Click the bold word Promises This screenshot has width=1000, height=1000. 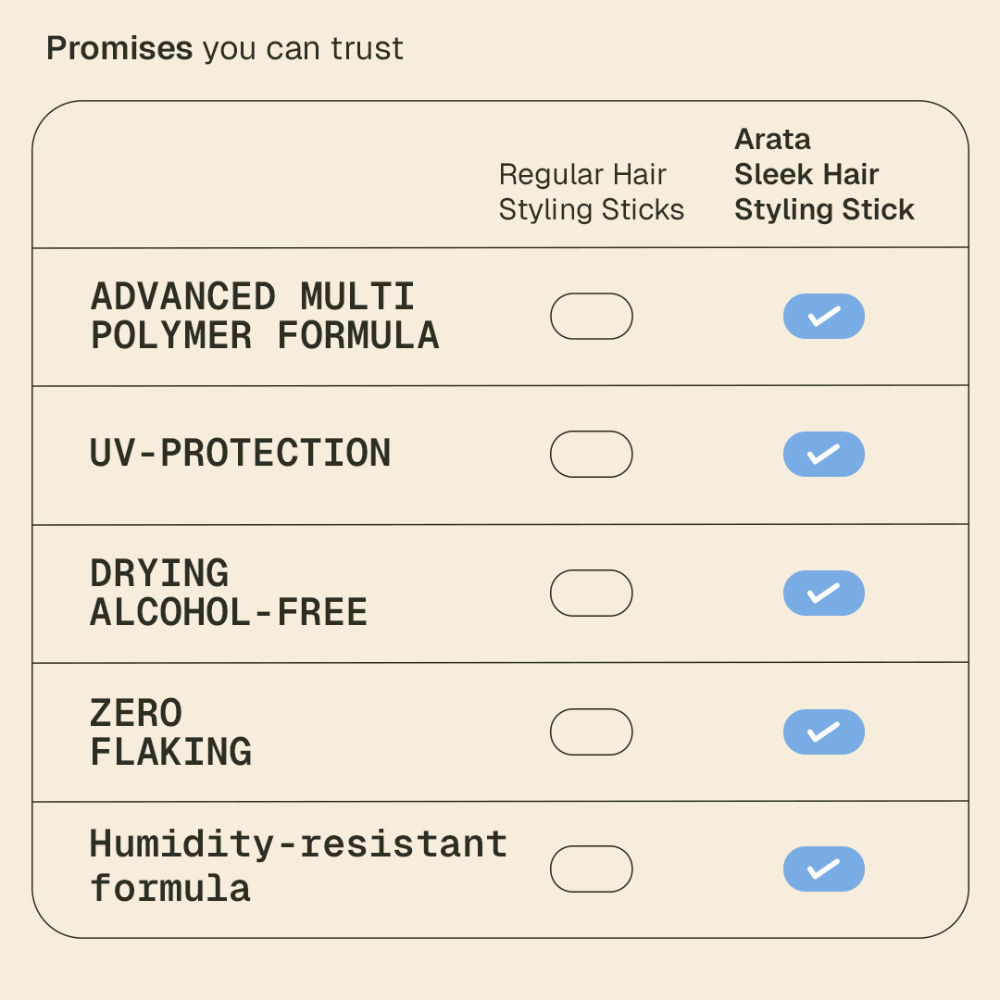tap(119, 48)
